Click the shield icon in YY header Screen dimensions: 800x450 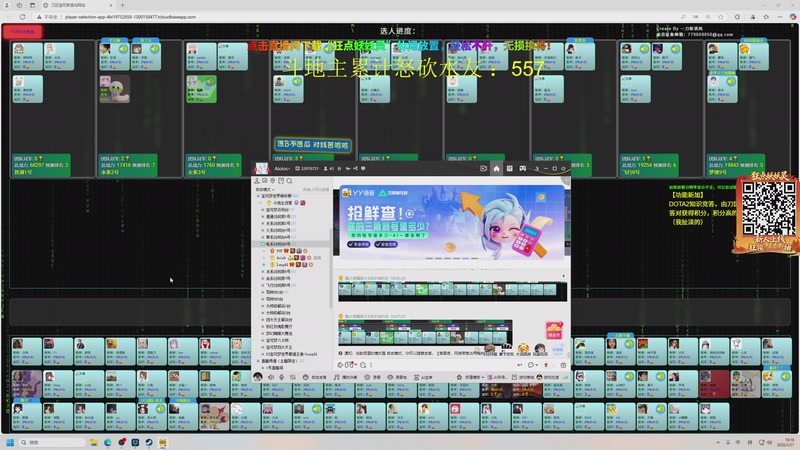click(x=363, y=168)
